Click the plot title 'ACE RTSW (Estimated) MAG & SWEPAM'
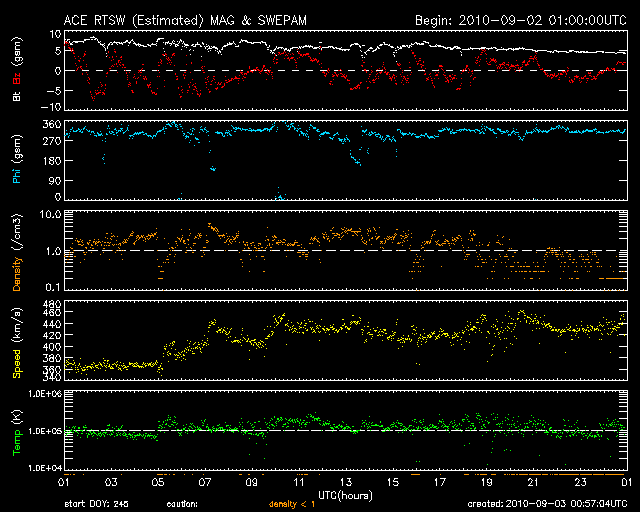The image size is (640, 512). pos(185,20)
